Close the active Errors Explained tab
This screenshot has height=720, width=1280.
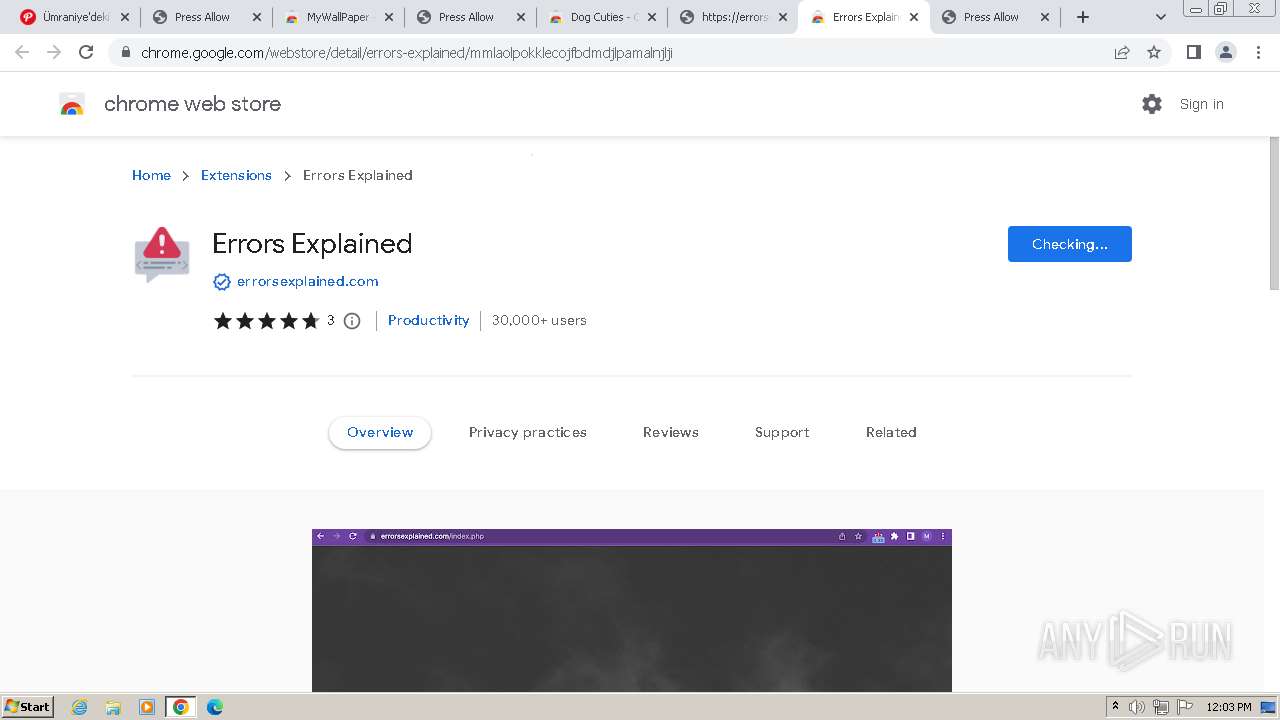point(914,17)
